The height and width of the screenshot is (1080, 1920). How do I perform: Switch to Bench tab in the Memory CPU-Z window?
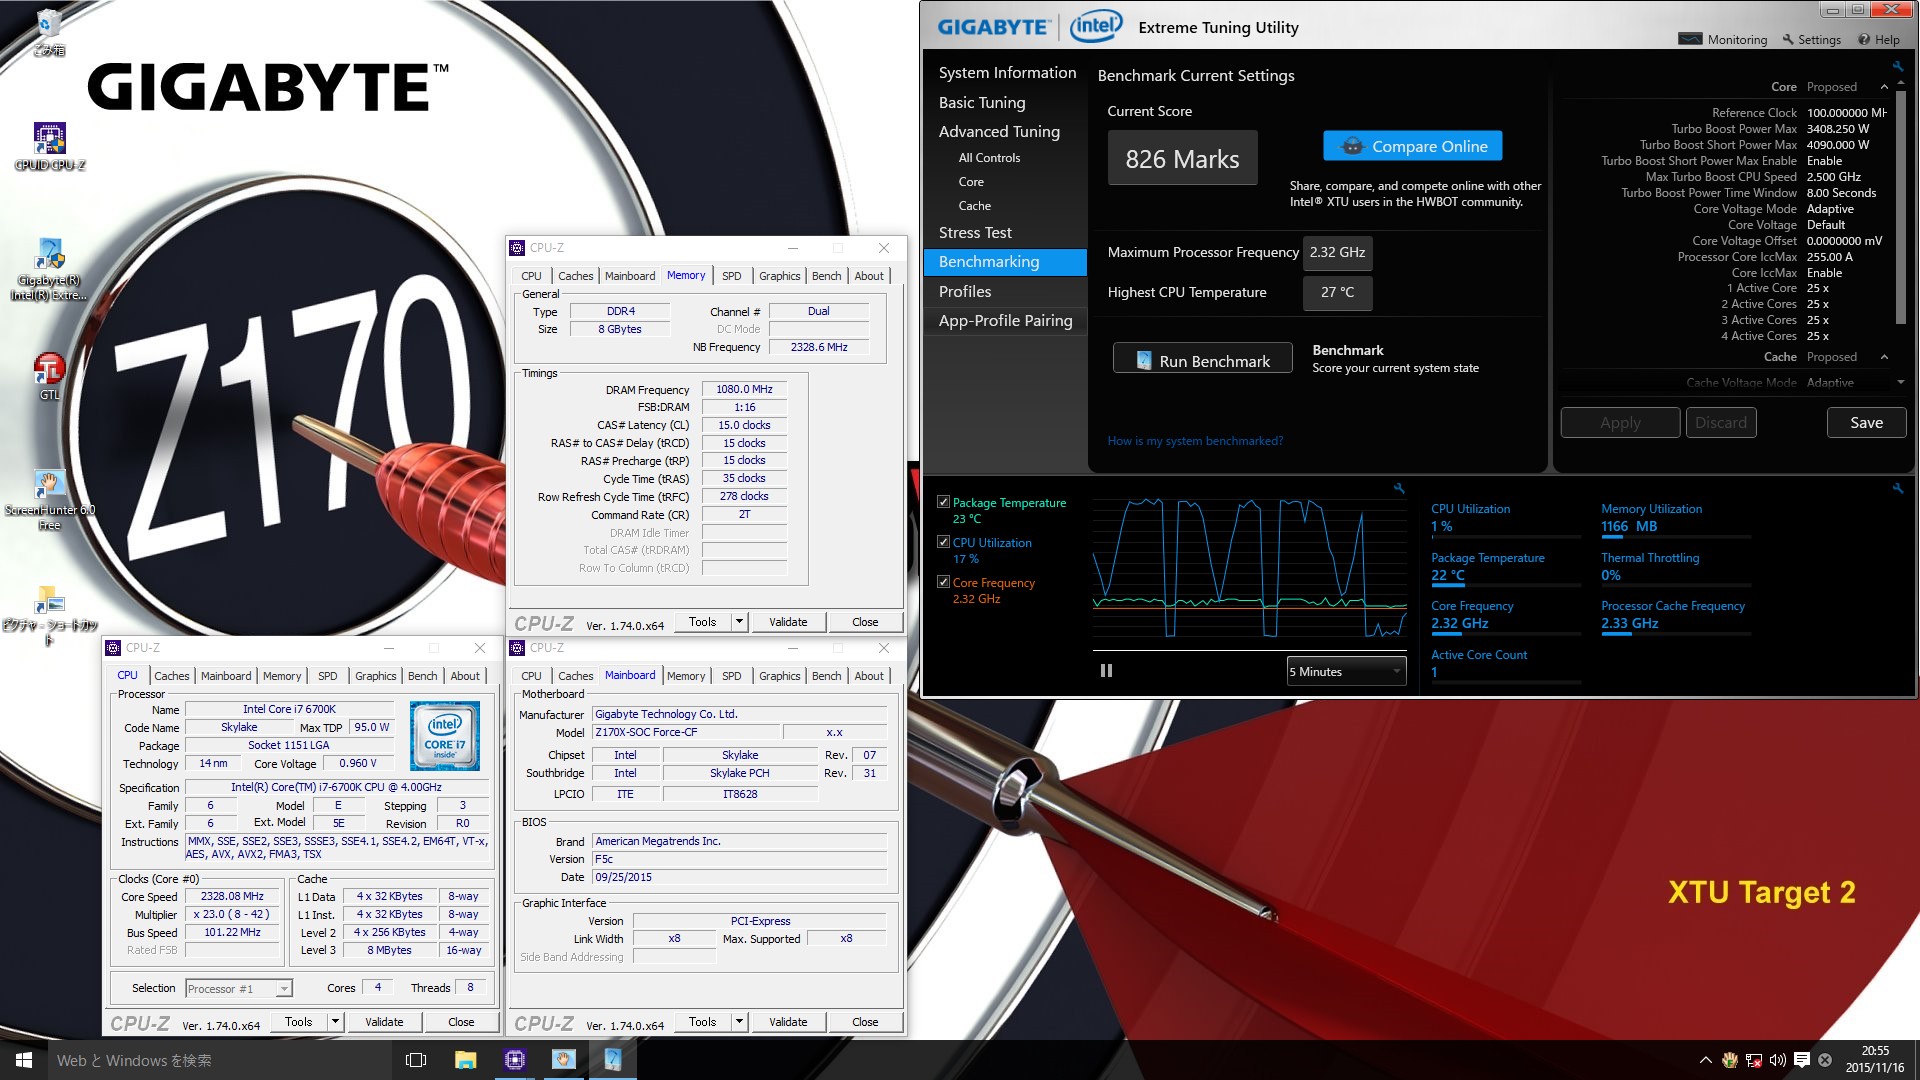coord(826,276)
